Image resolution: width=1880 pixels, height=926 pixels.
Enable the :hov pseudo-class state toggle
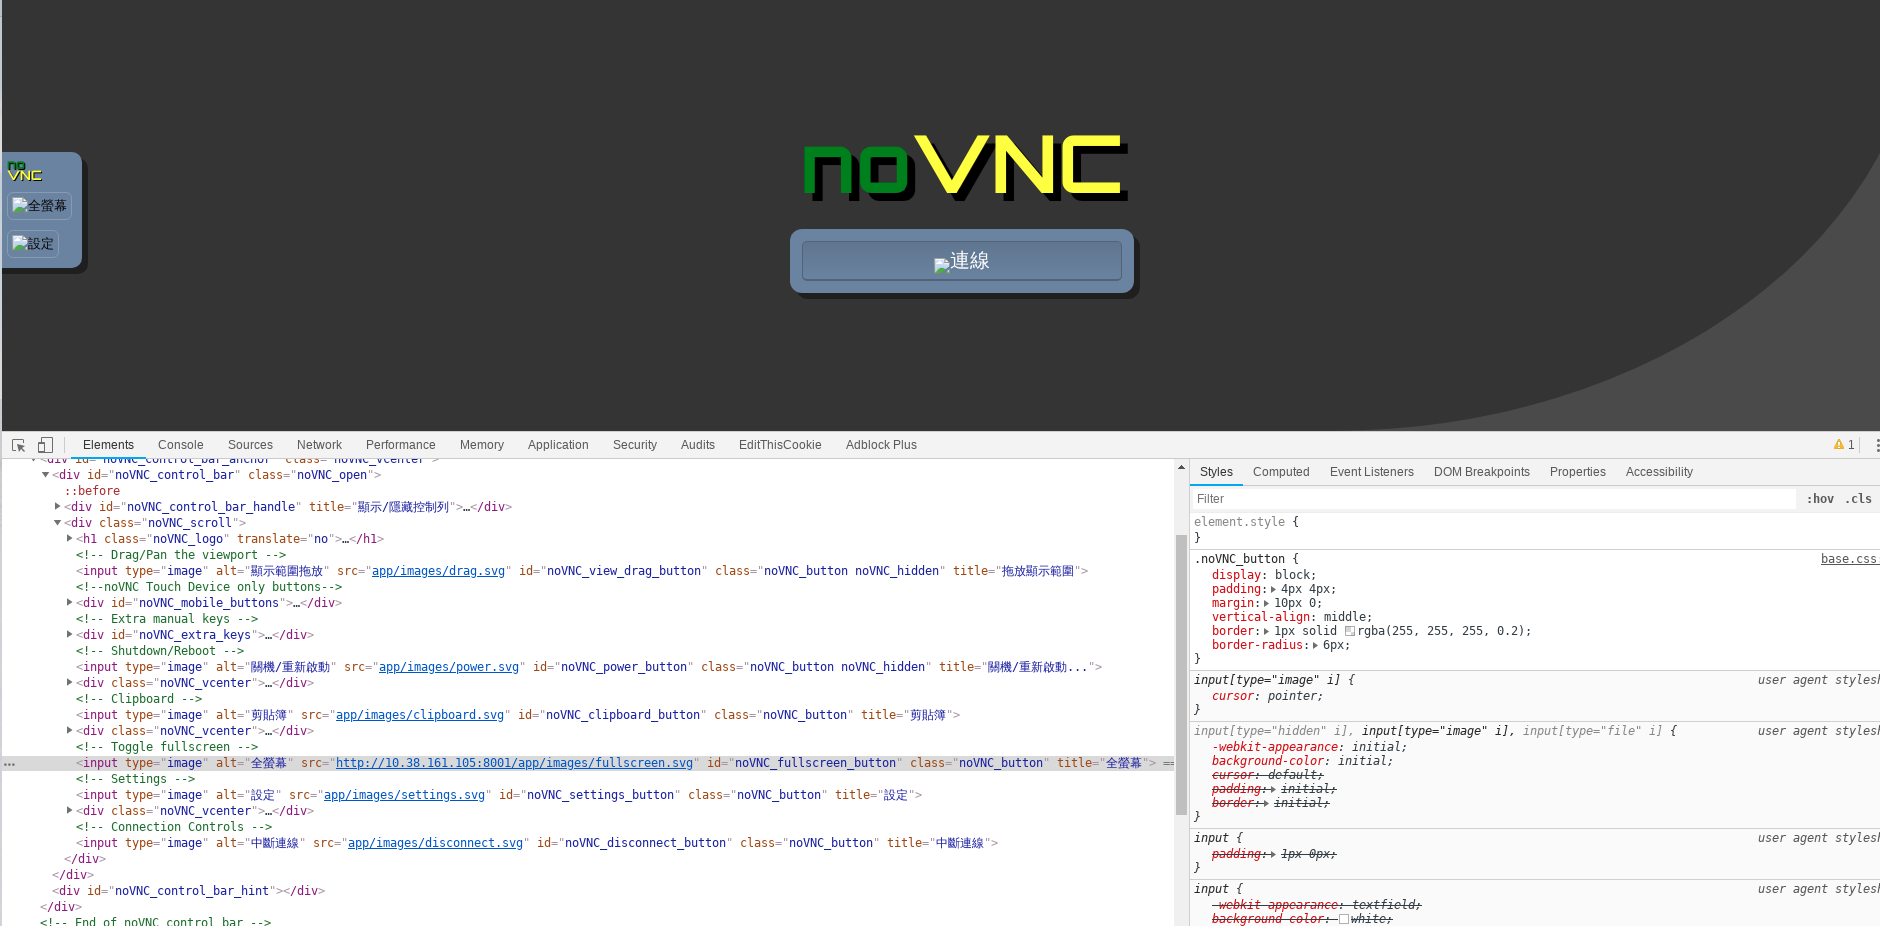click(x=1820, y=498)
